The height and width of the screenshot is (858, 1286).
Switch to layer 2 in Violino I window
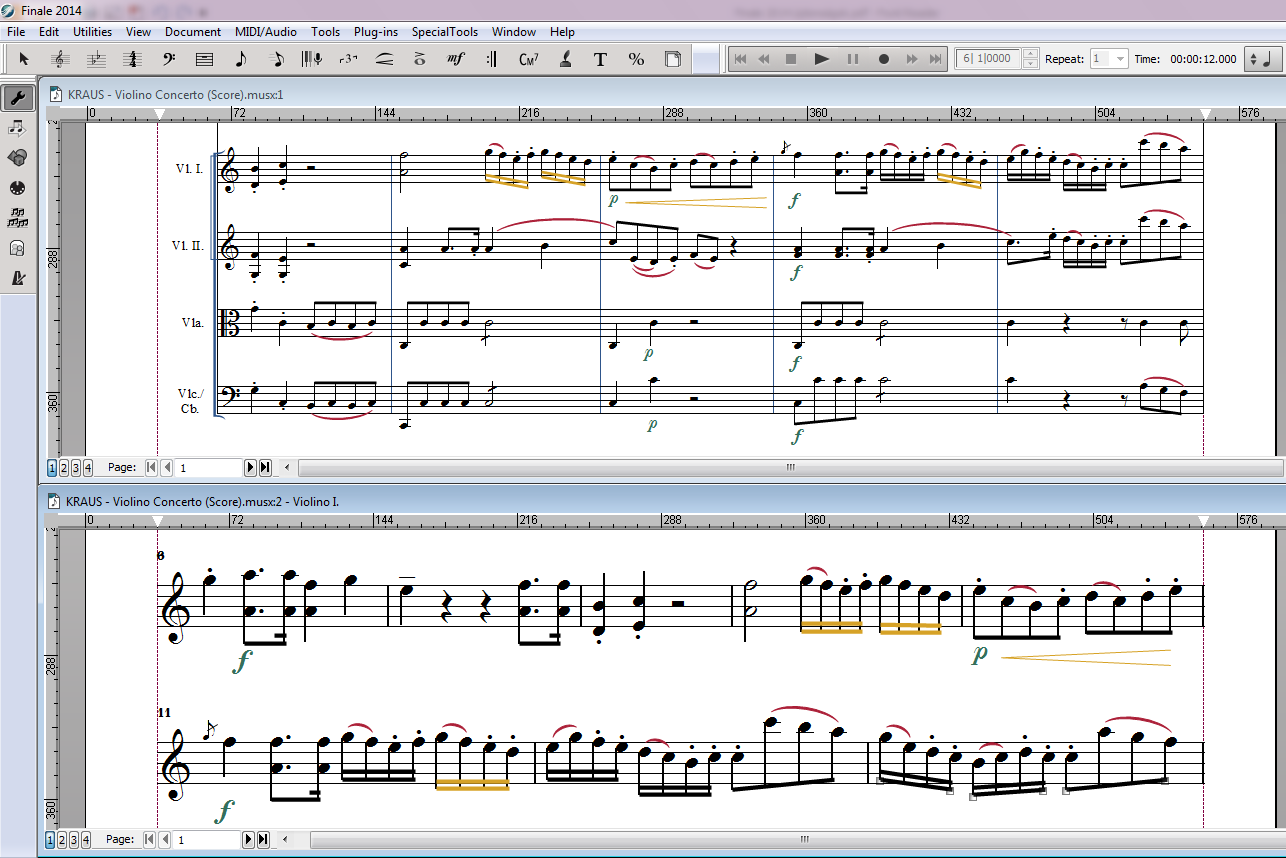point(63,839)
